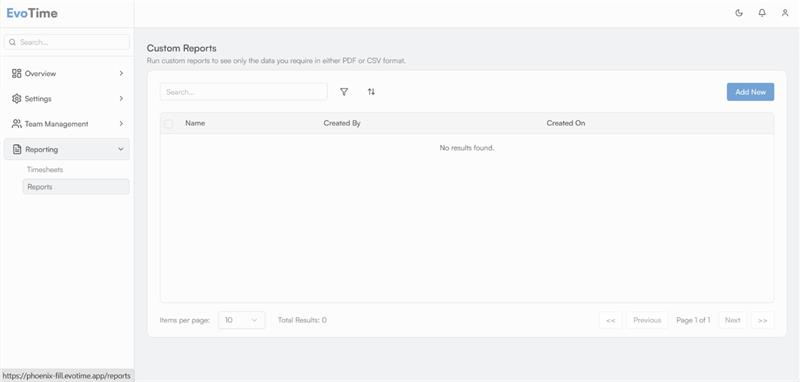Click the Created On column header

566,123
